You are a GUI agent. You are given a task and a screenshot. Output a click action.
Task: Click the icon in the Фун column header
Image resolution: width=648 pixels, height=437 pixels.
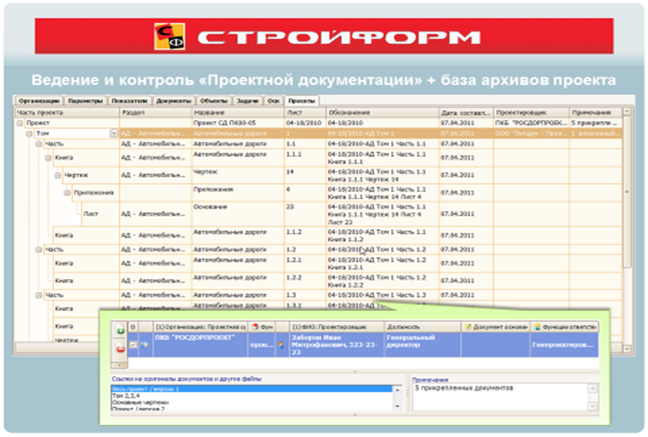point(255,327)
